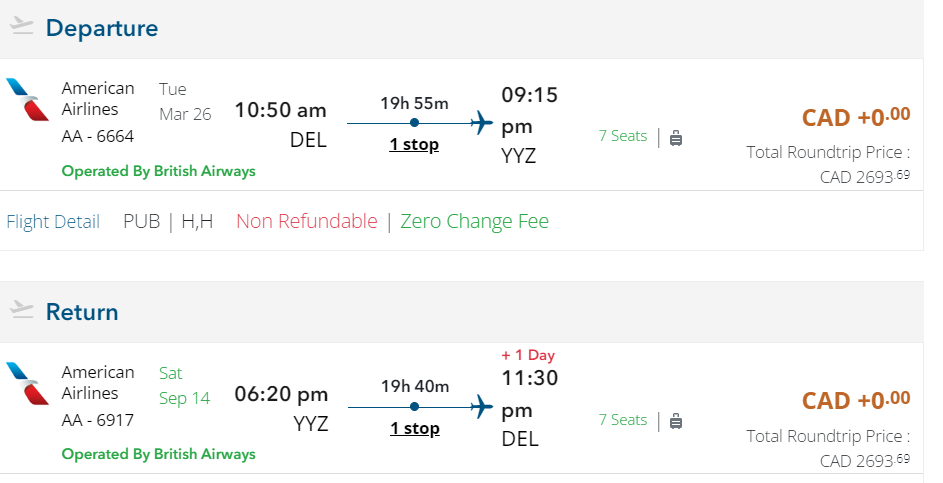Click the departure flight's 1 stop link

point(414,145)
